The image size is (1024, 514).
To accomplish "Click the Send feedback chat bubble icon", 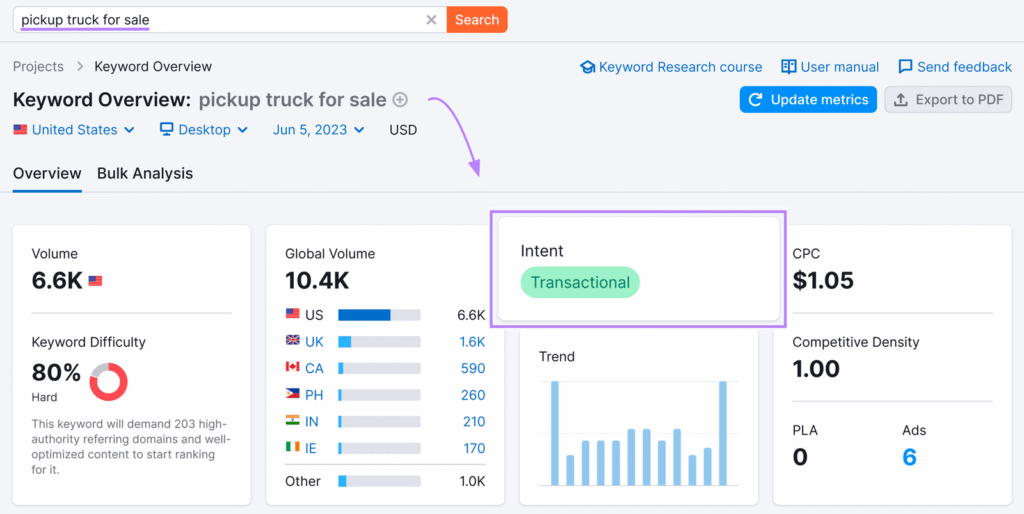I will (905, 67).
